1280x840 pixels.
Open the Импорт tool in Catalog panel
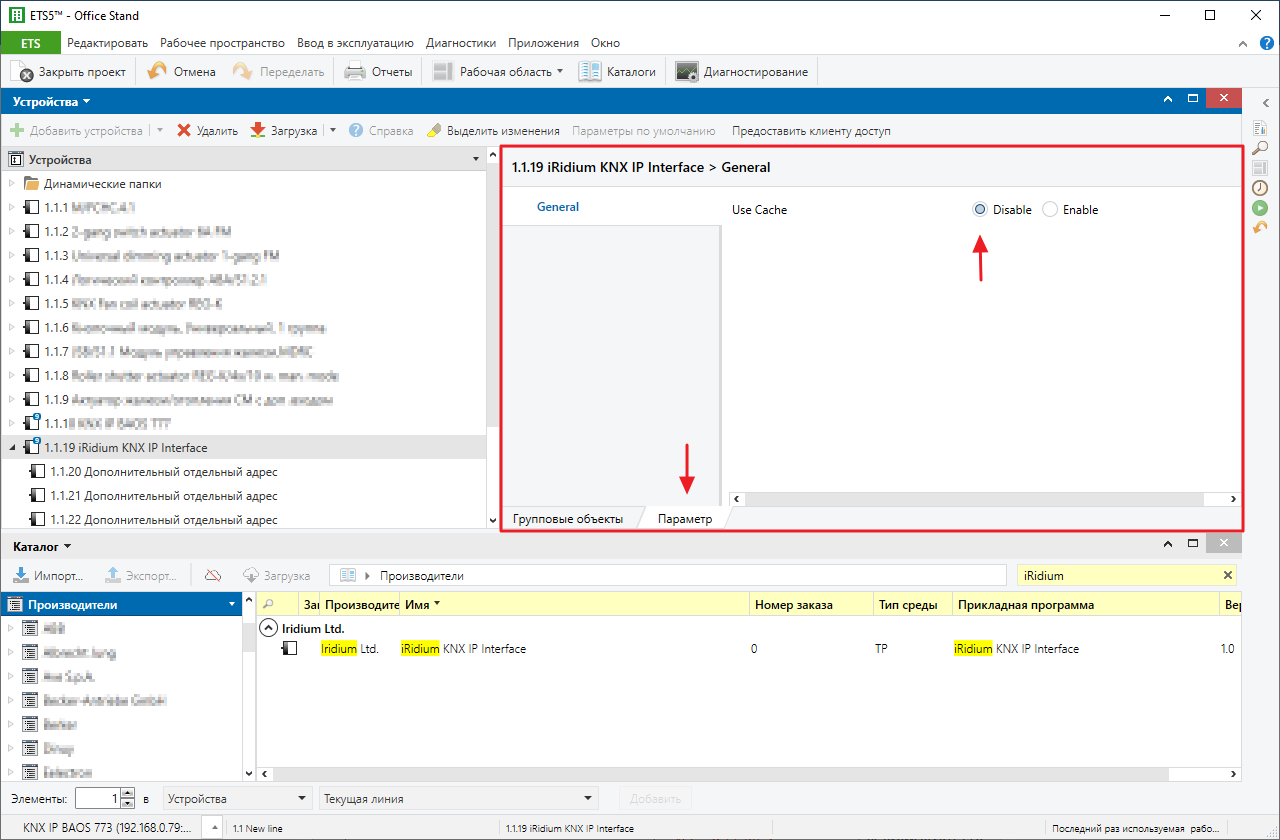click(x=50, y=574)
